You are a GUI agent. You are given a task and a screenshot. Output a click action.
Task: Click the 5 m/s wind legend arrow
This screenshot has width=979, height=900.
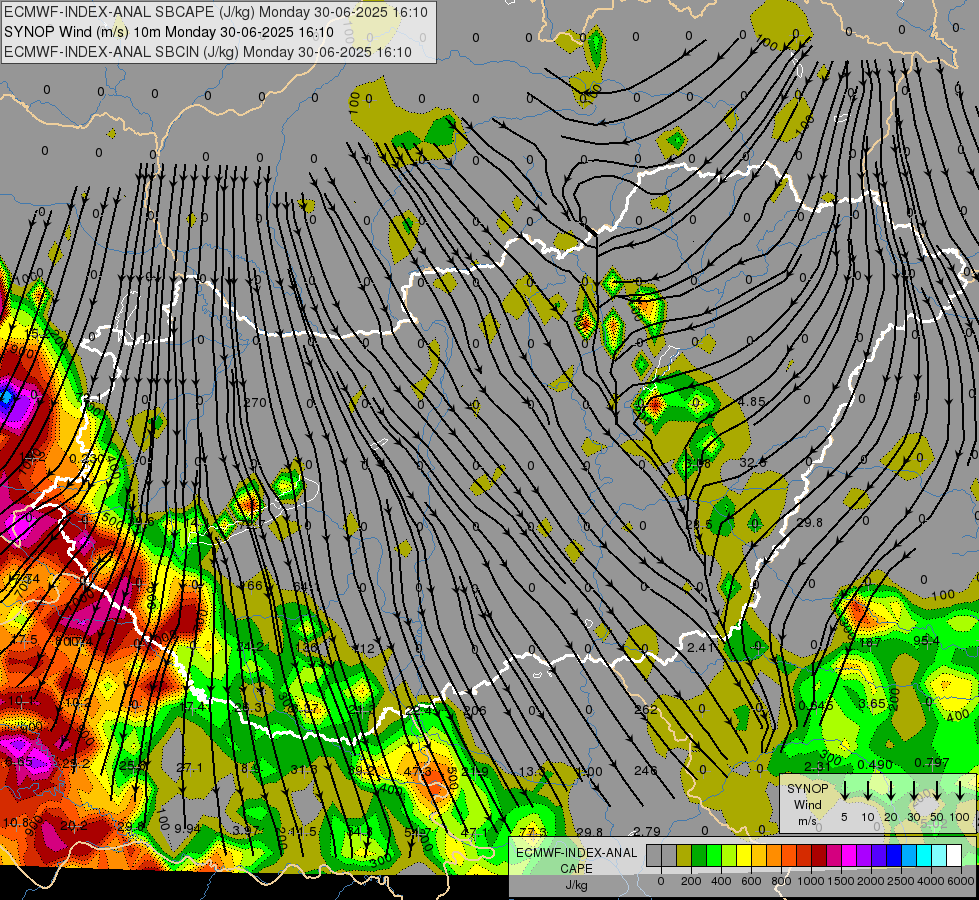[x=845, y=790]
